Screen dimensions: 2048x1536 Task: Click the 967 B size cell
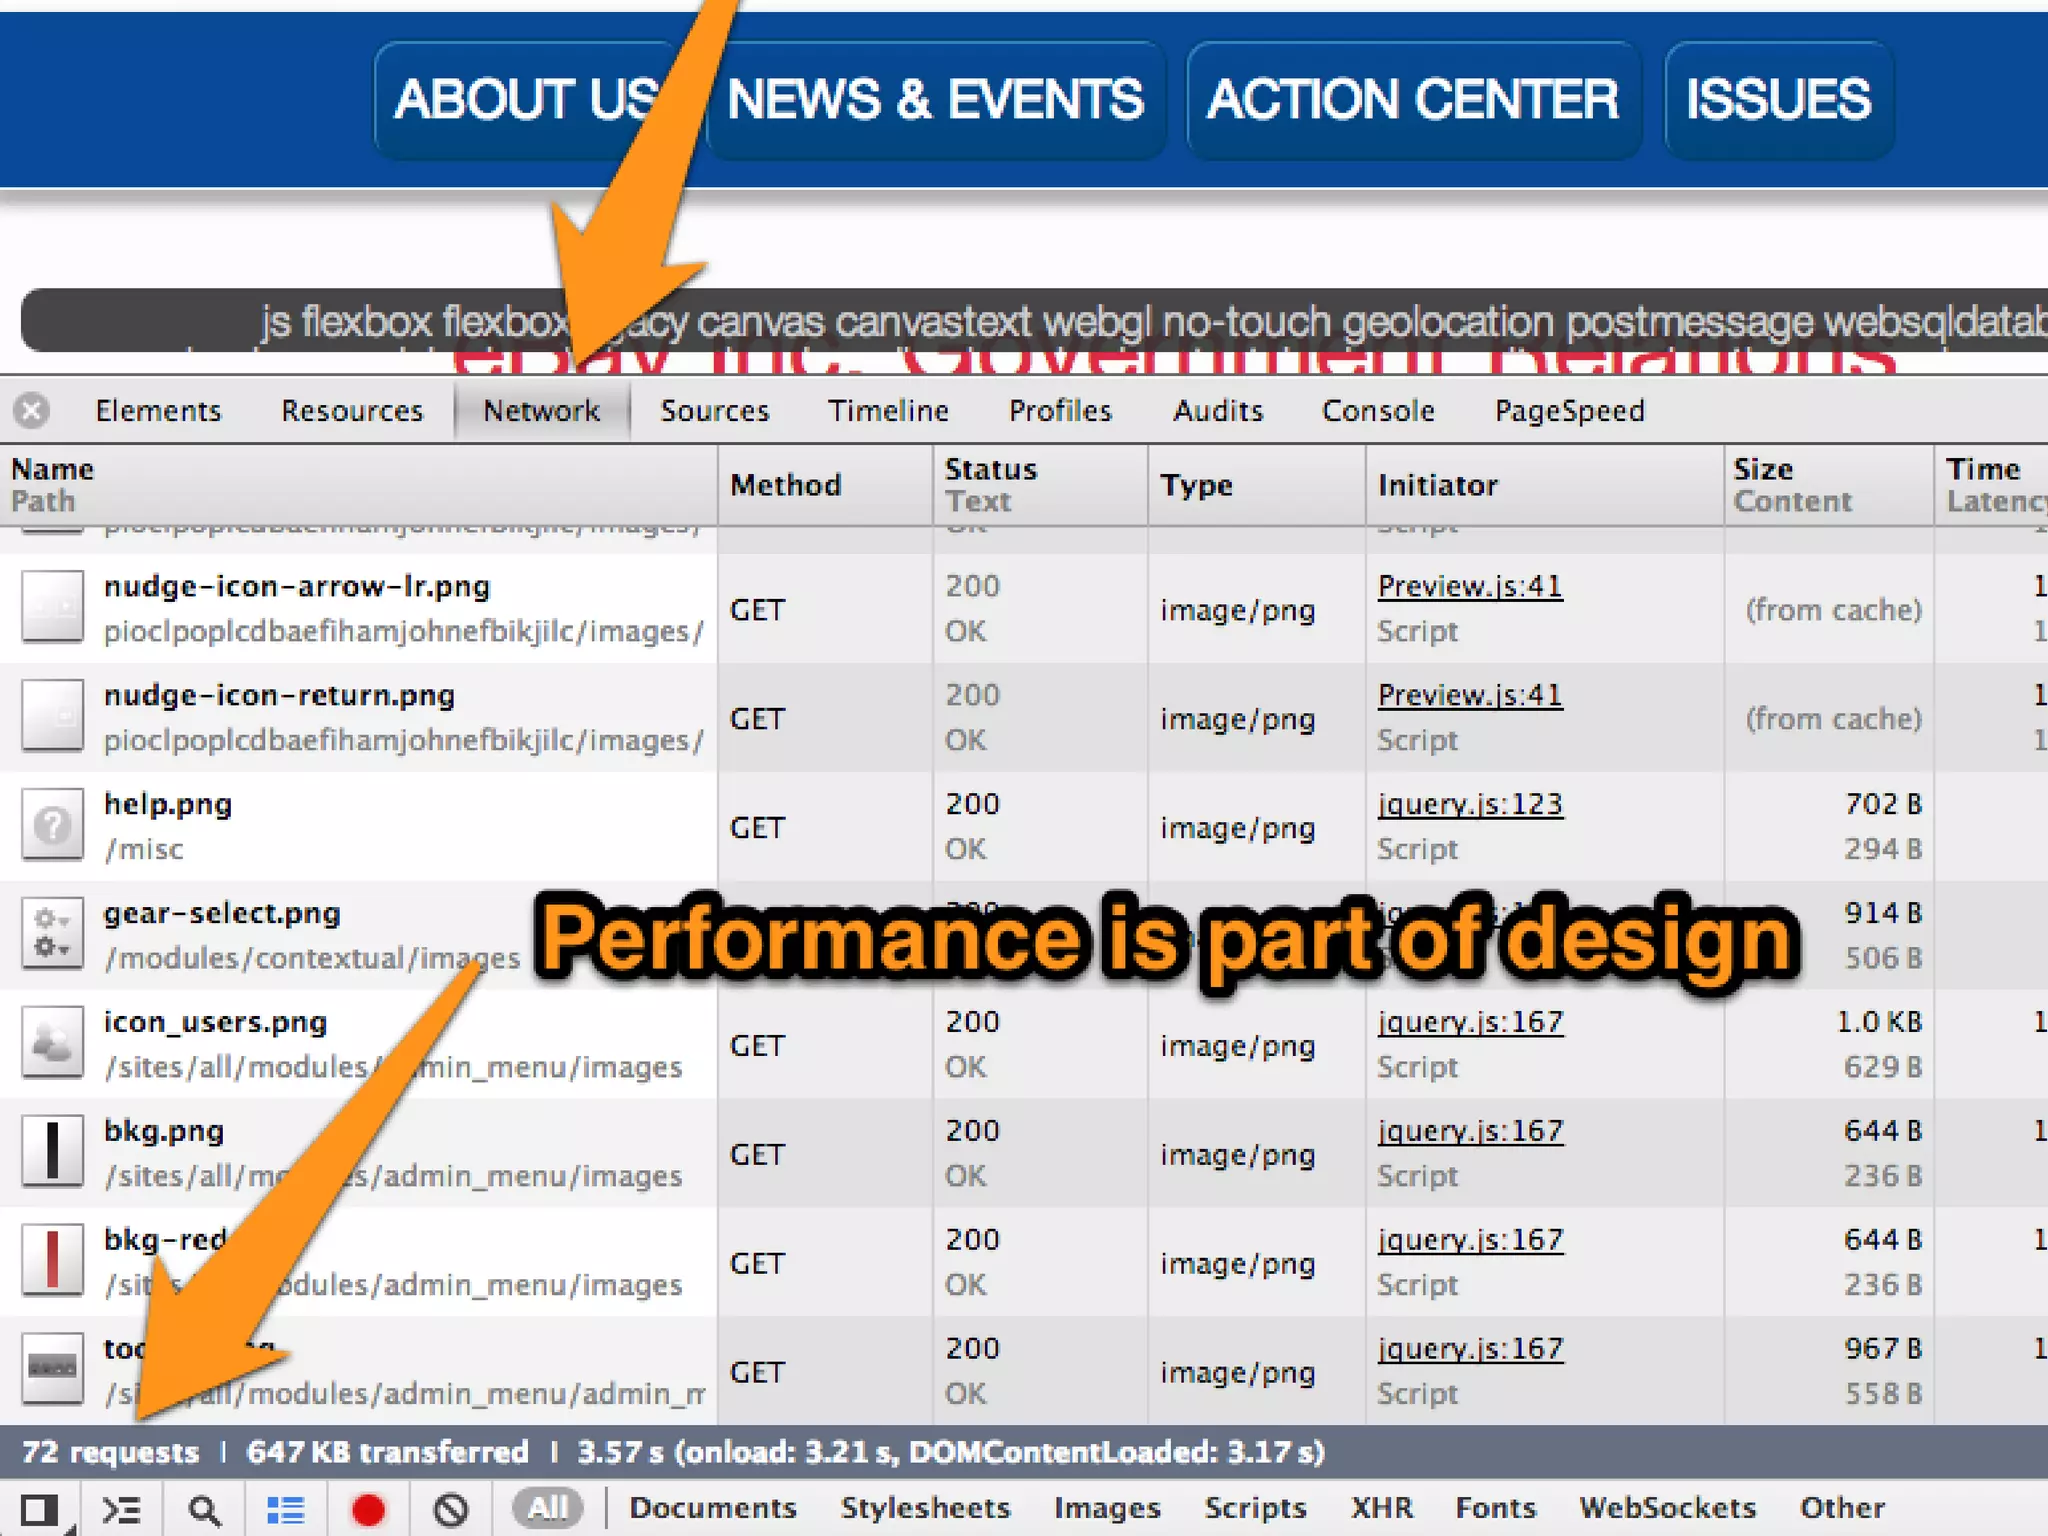pyautogui.click(x=1883, y=1350)
